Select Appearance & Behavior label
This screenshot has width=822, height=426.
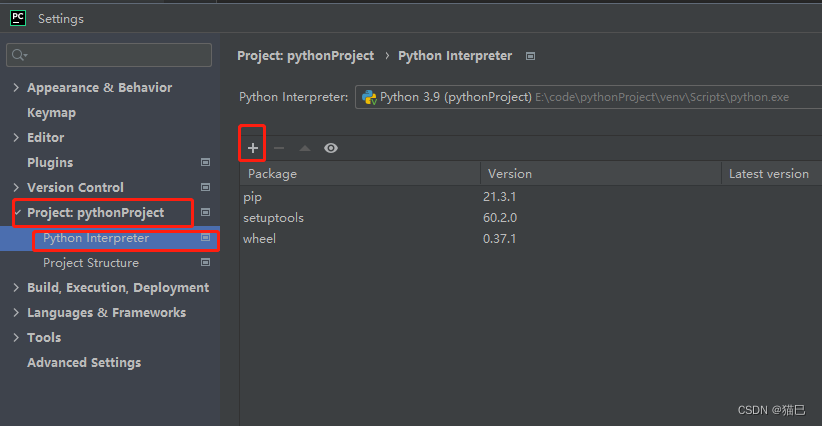[x=100, y=88]
